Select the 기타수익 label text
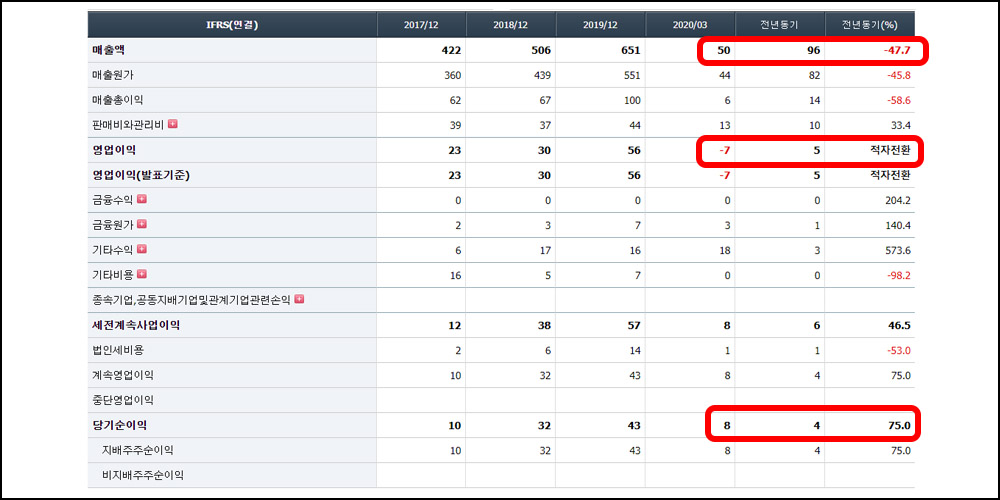Viewport: 1000px width, 500px height. (113, 249)
